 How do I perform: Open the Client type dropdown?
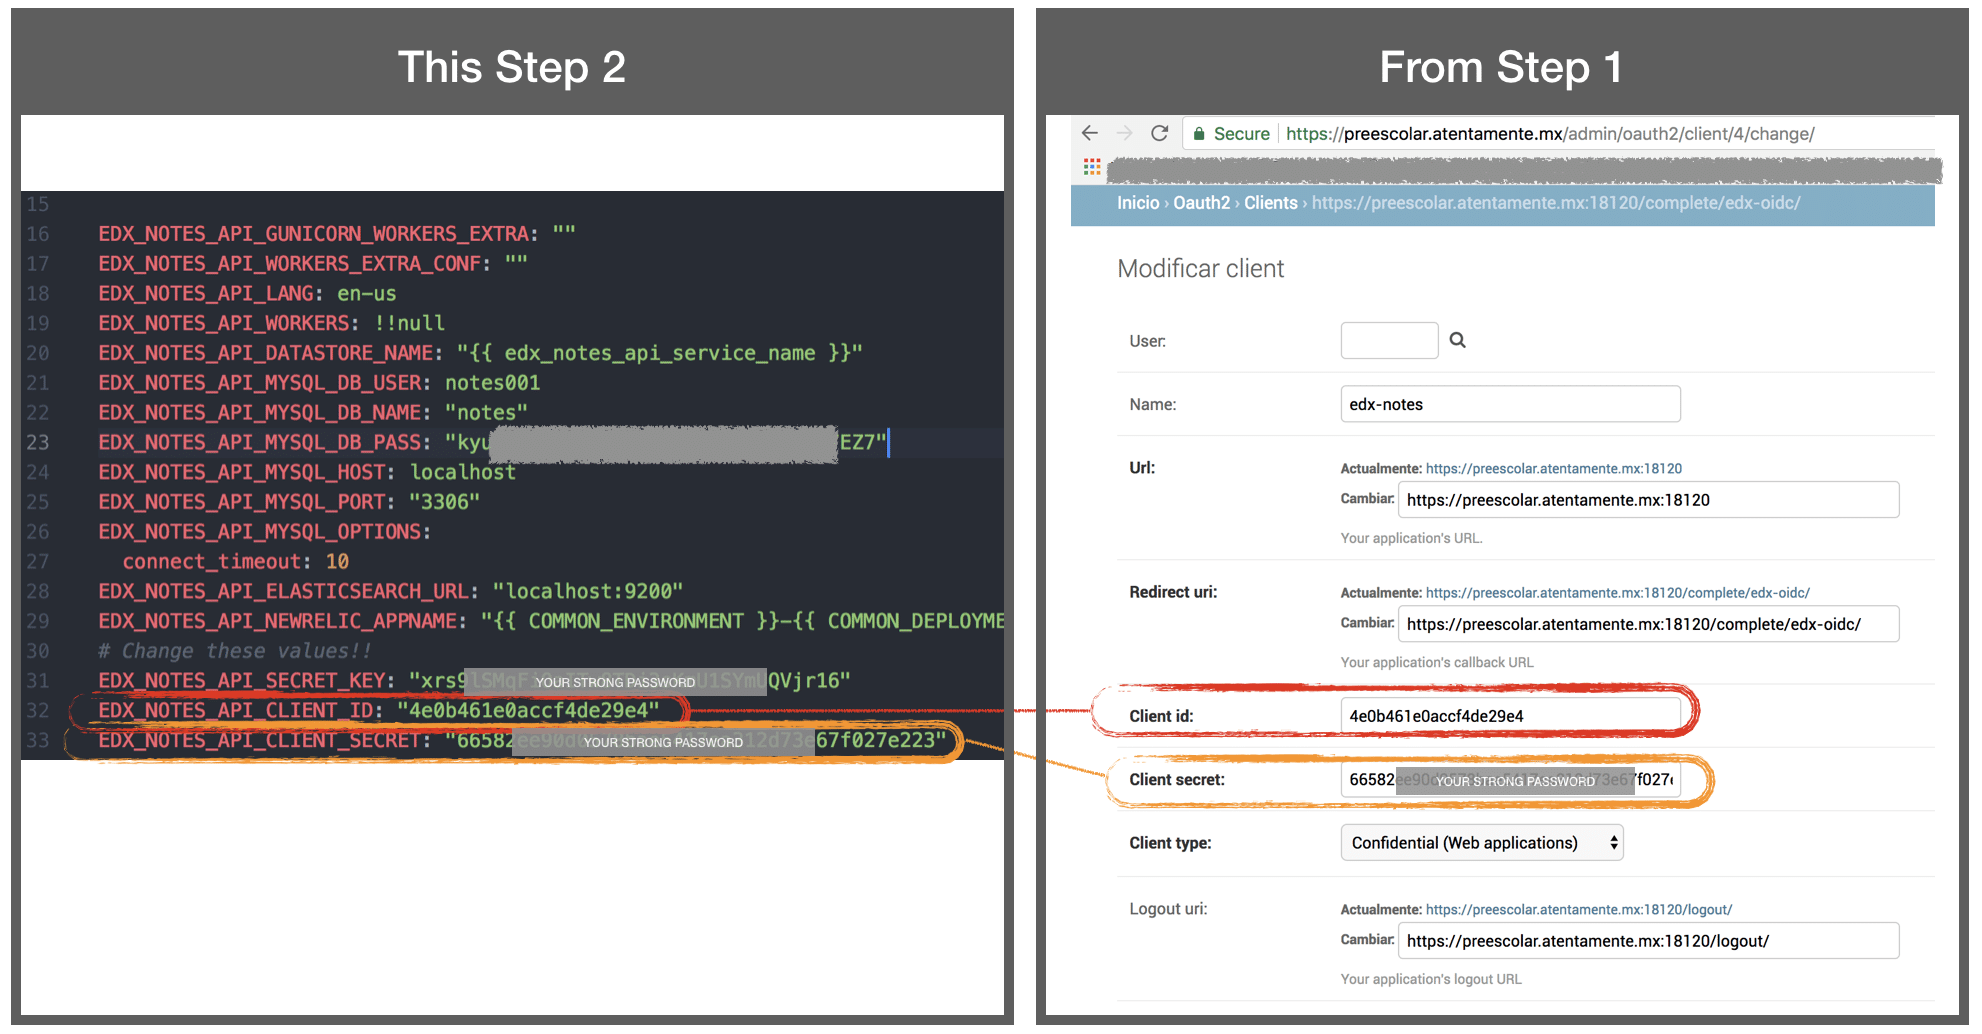pyautogui.click(x=1482, y=843)
